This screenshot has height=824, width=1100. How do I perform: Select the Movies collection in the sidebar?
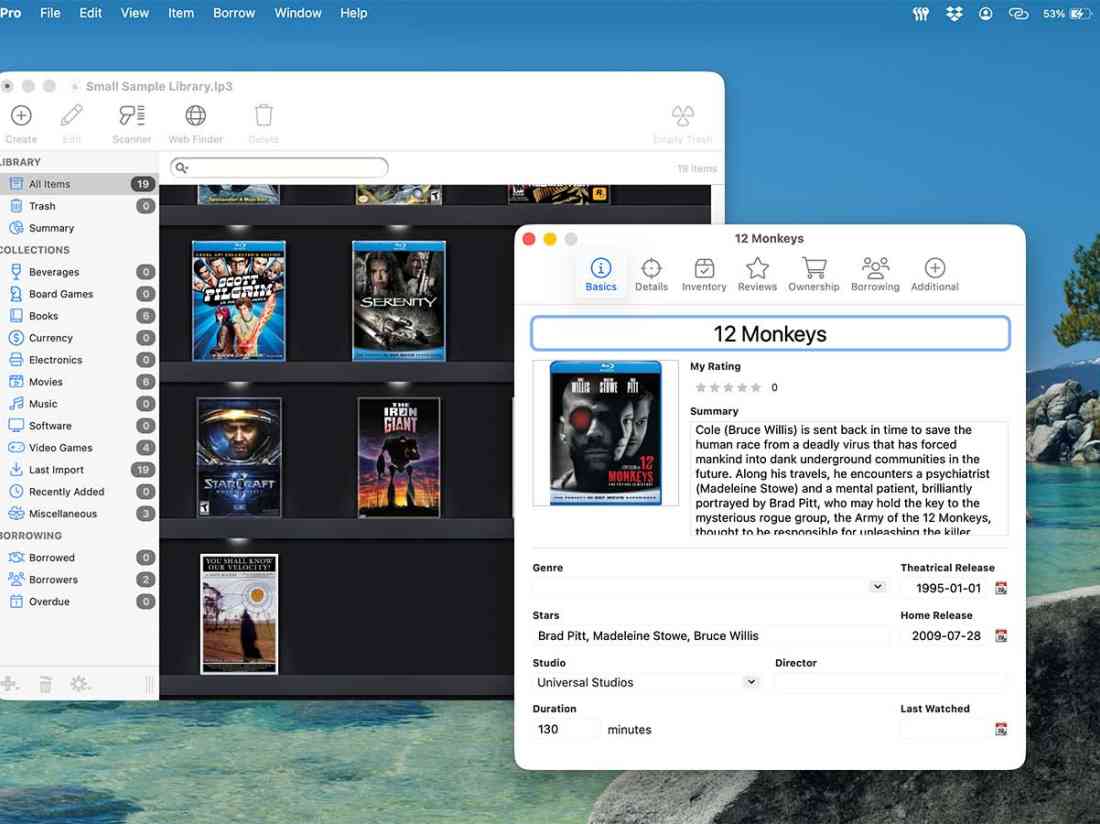tap(47, 381)
